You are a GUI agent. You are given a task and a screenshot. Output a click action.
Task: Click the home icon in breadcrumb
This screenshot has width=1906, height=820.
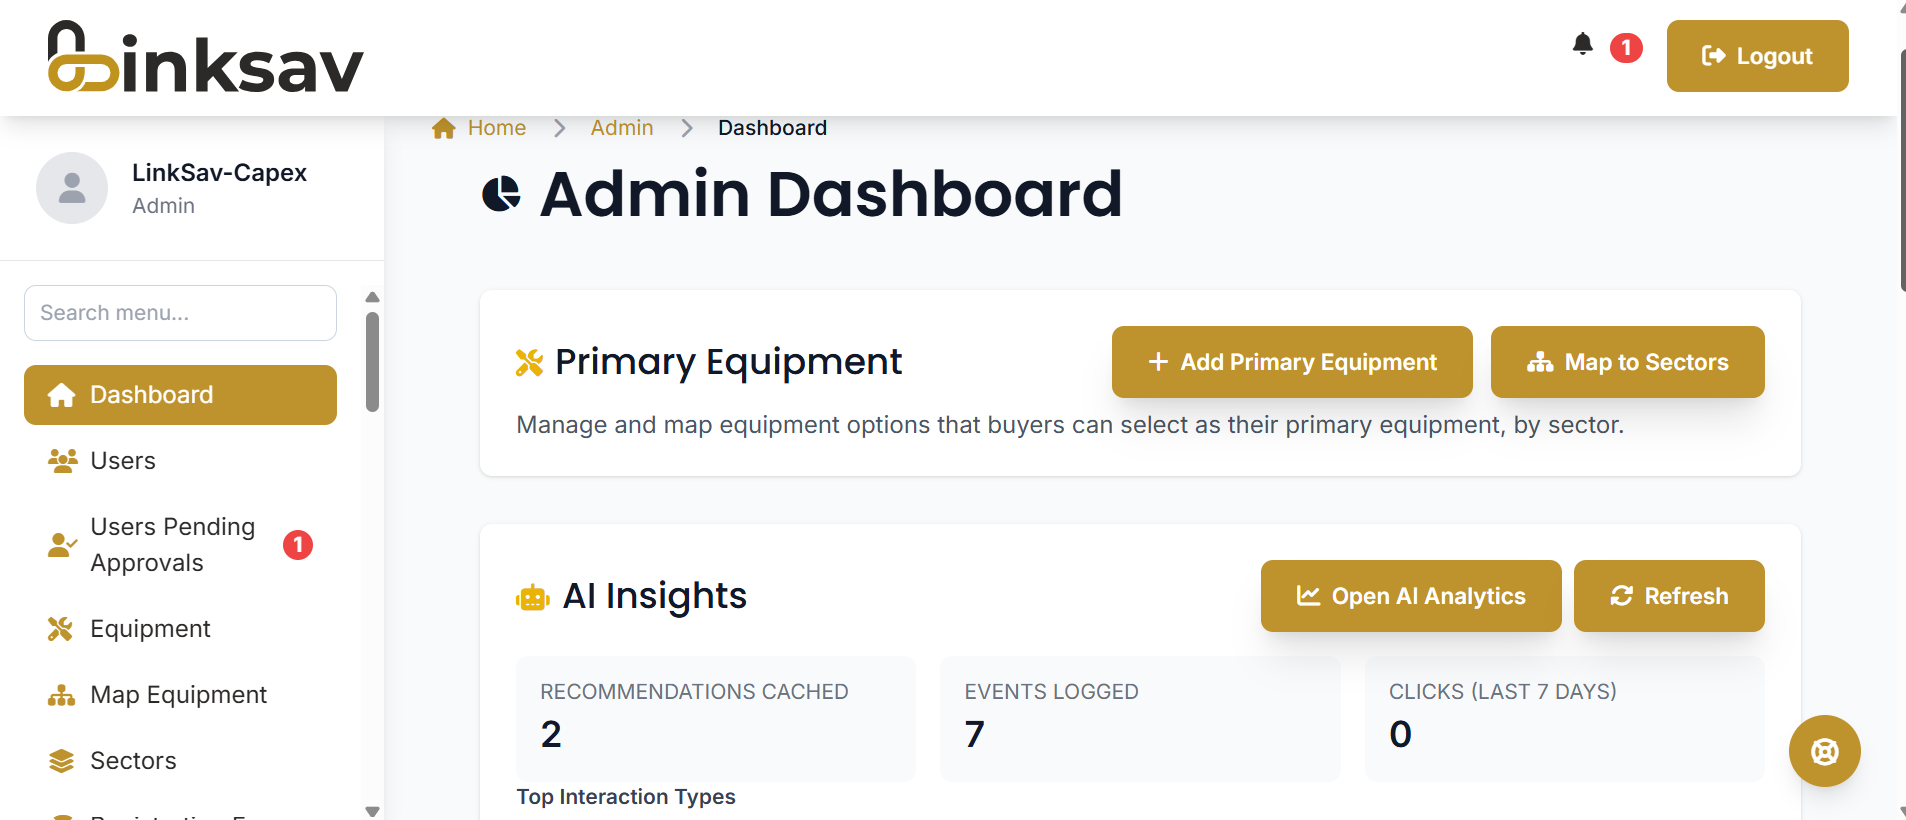pos(444,128)
